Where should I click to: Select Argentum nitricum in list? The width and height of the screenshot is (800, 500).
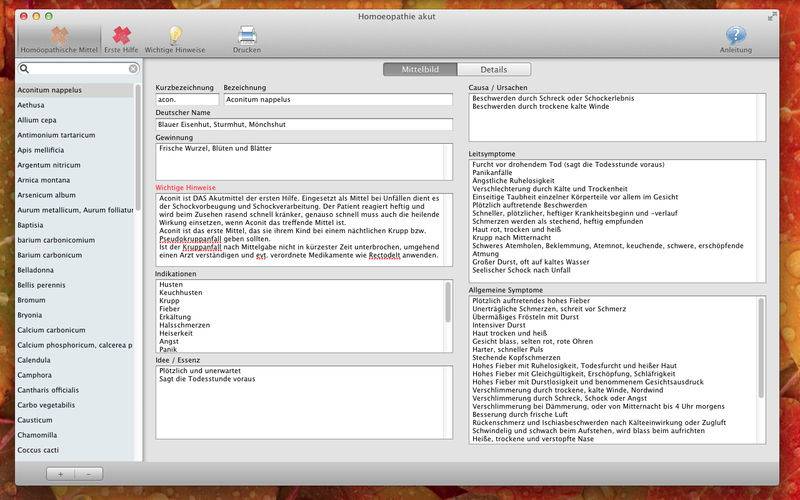tap(75, 165)
